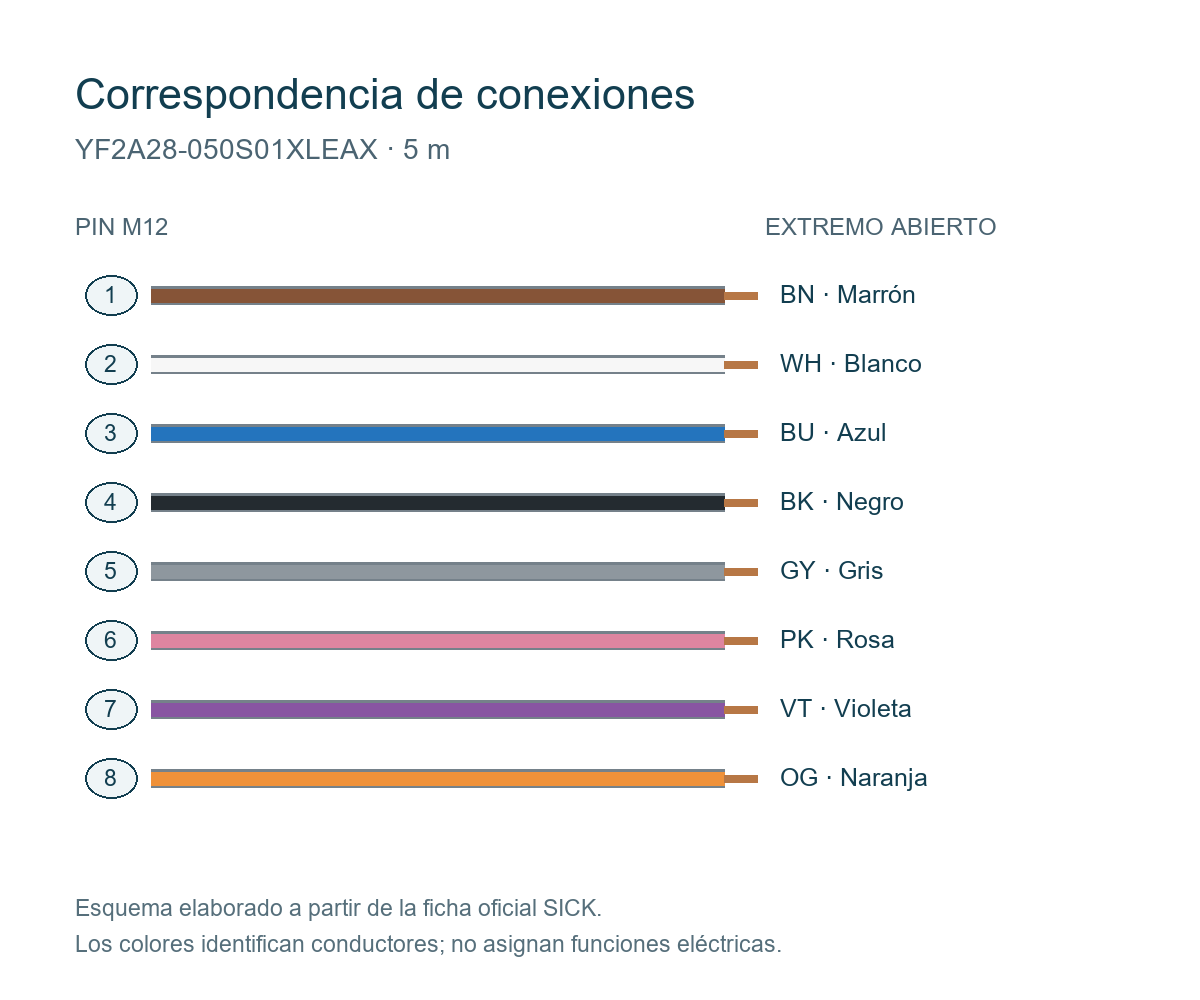1200x1000 pixels.
Task: Select the PIN M12 column header
Action: coord(122,227)
